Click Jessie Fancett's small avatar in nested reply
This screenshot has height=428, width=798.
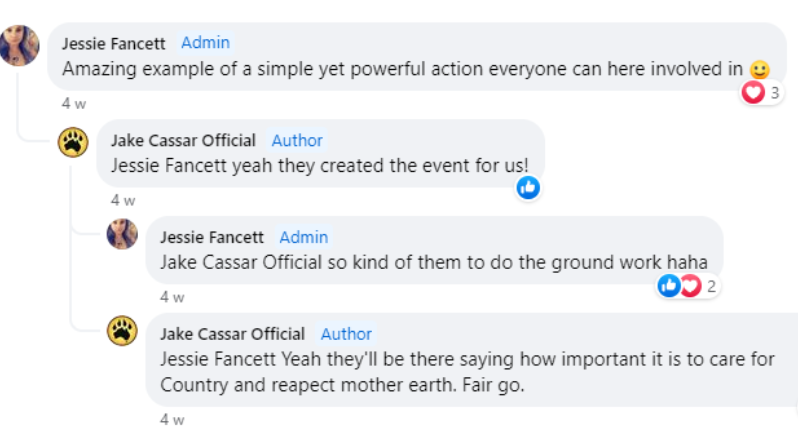[122, 234]
